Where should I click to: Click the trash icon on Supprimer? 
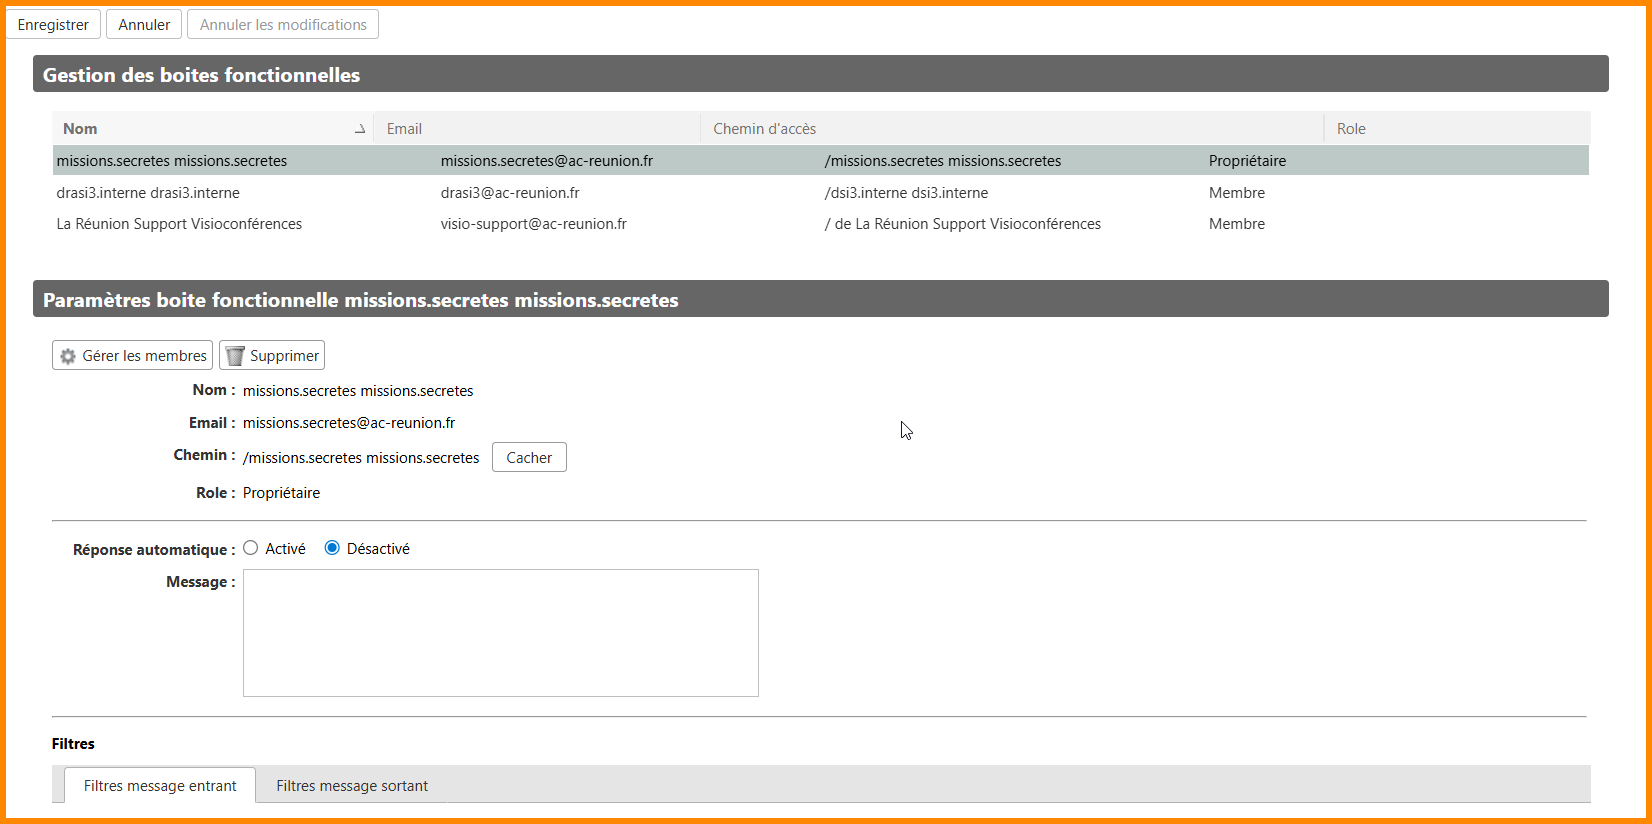point(235,356)
